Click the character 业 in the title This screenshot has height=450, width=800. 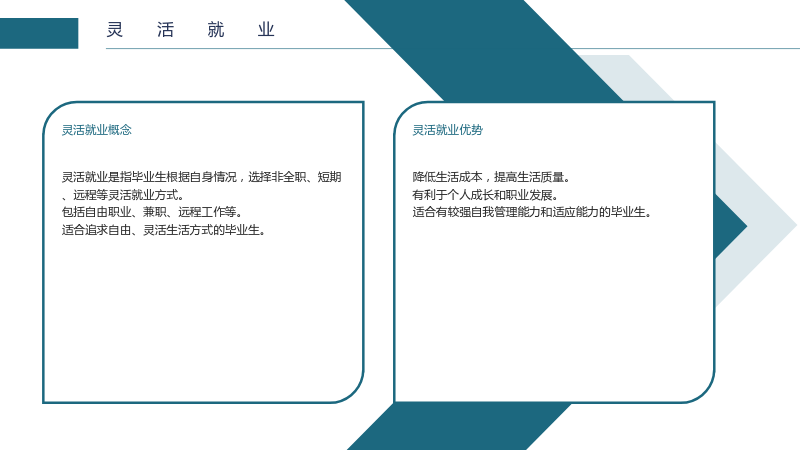pos(266,30)
